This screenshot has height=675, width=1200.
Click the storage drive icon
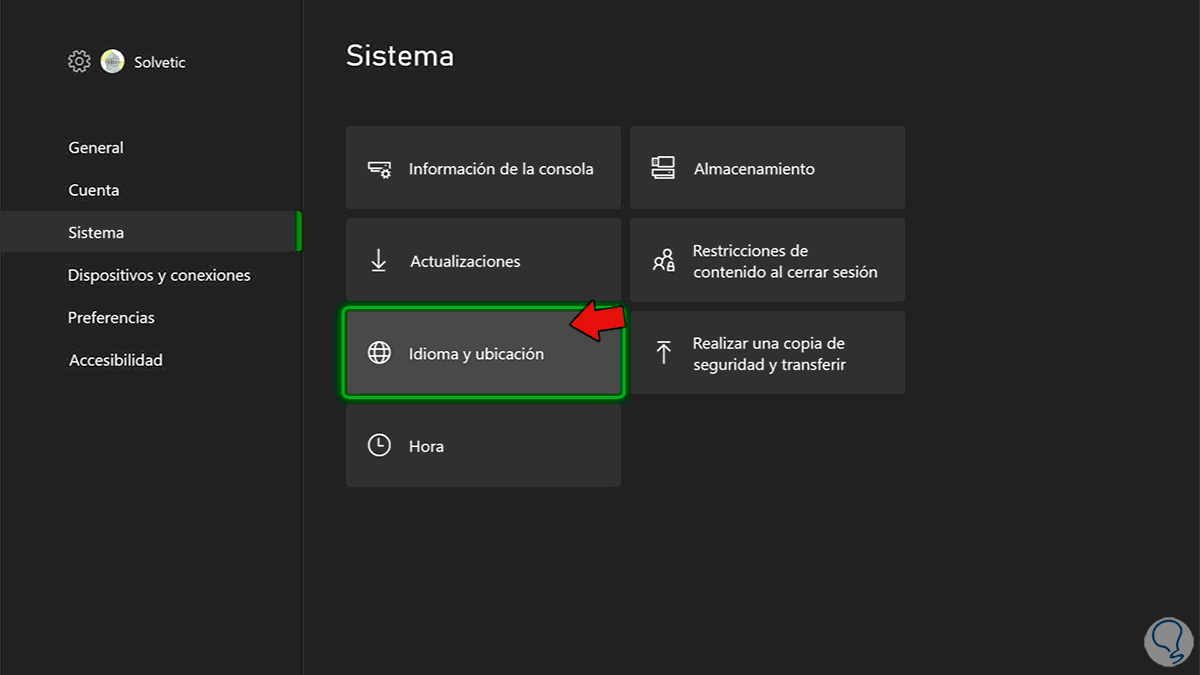pos(663,168)
